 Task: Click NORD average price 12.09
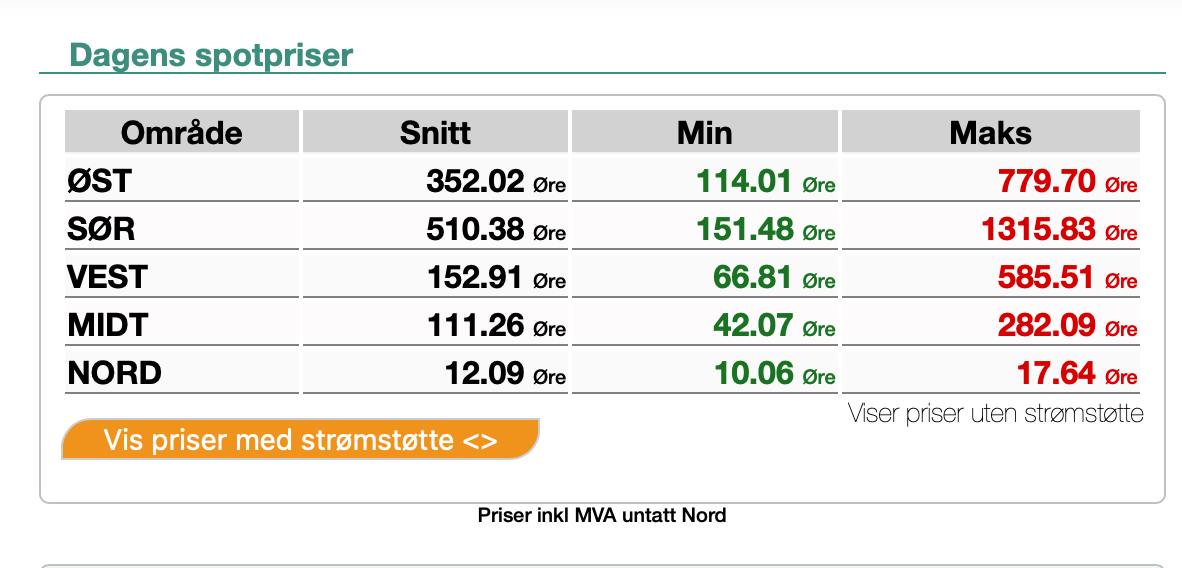(x=484, y=373)
